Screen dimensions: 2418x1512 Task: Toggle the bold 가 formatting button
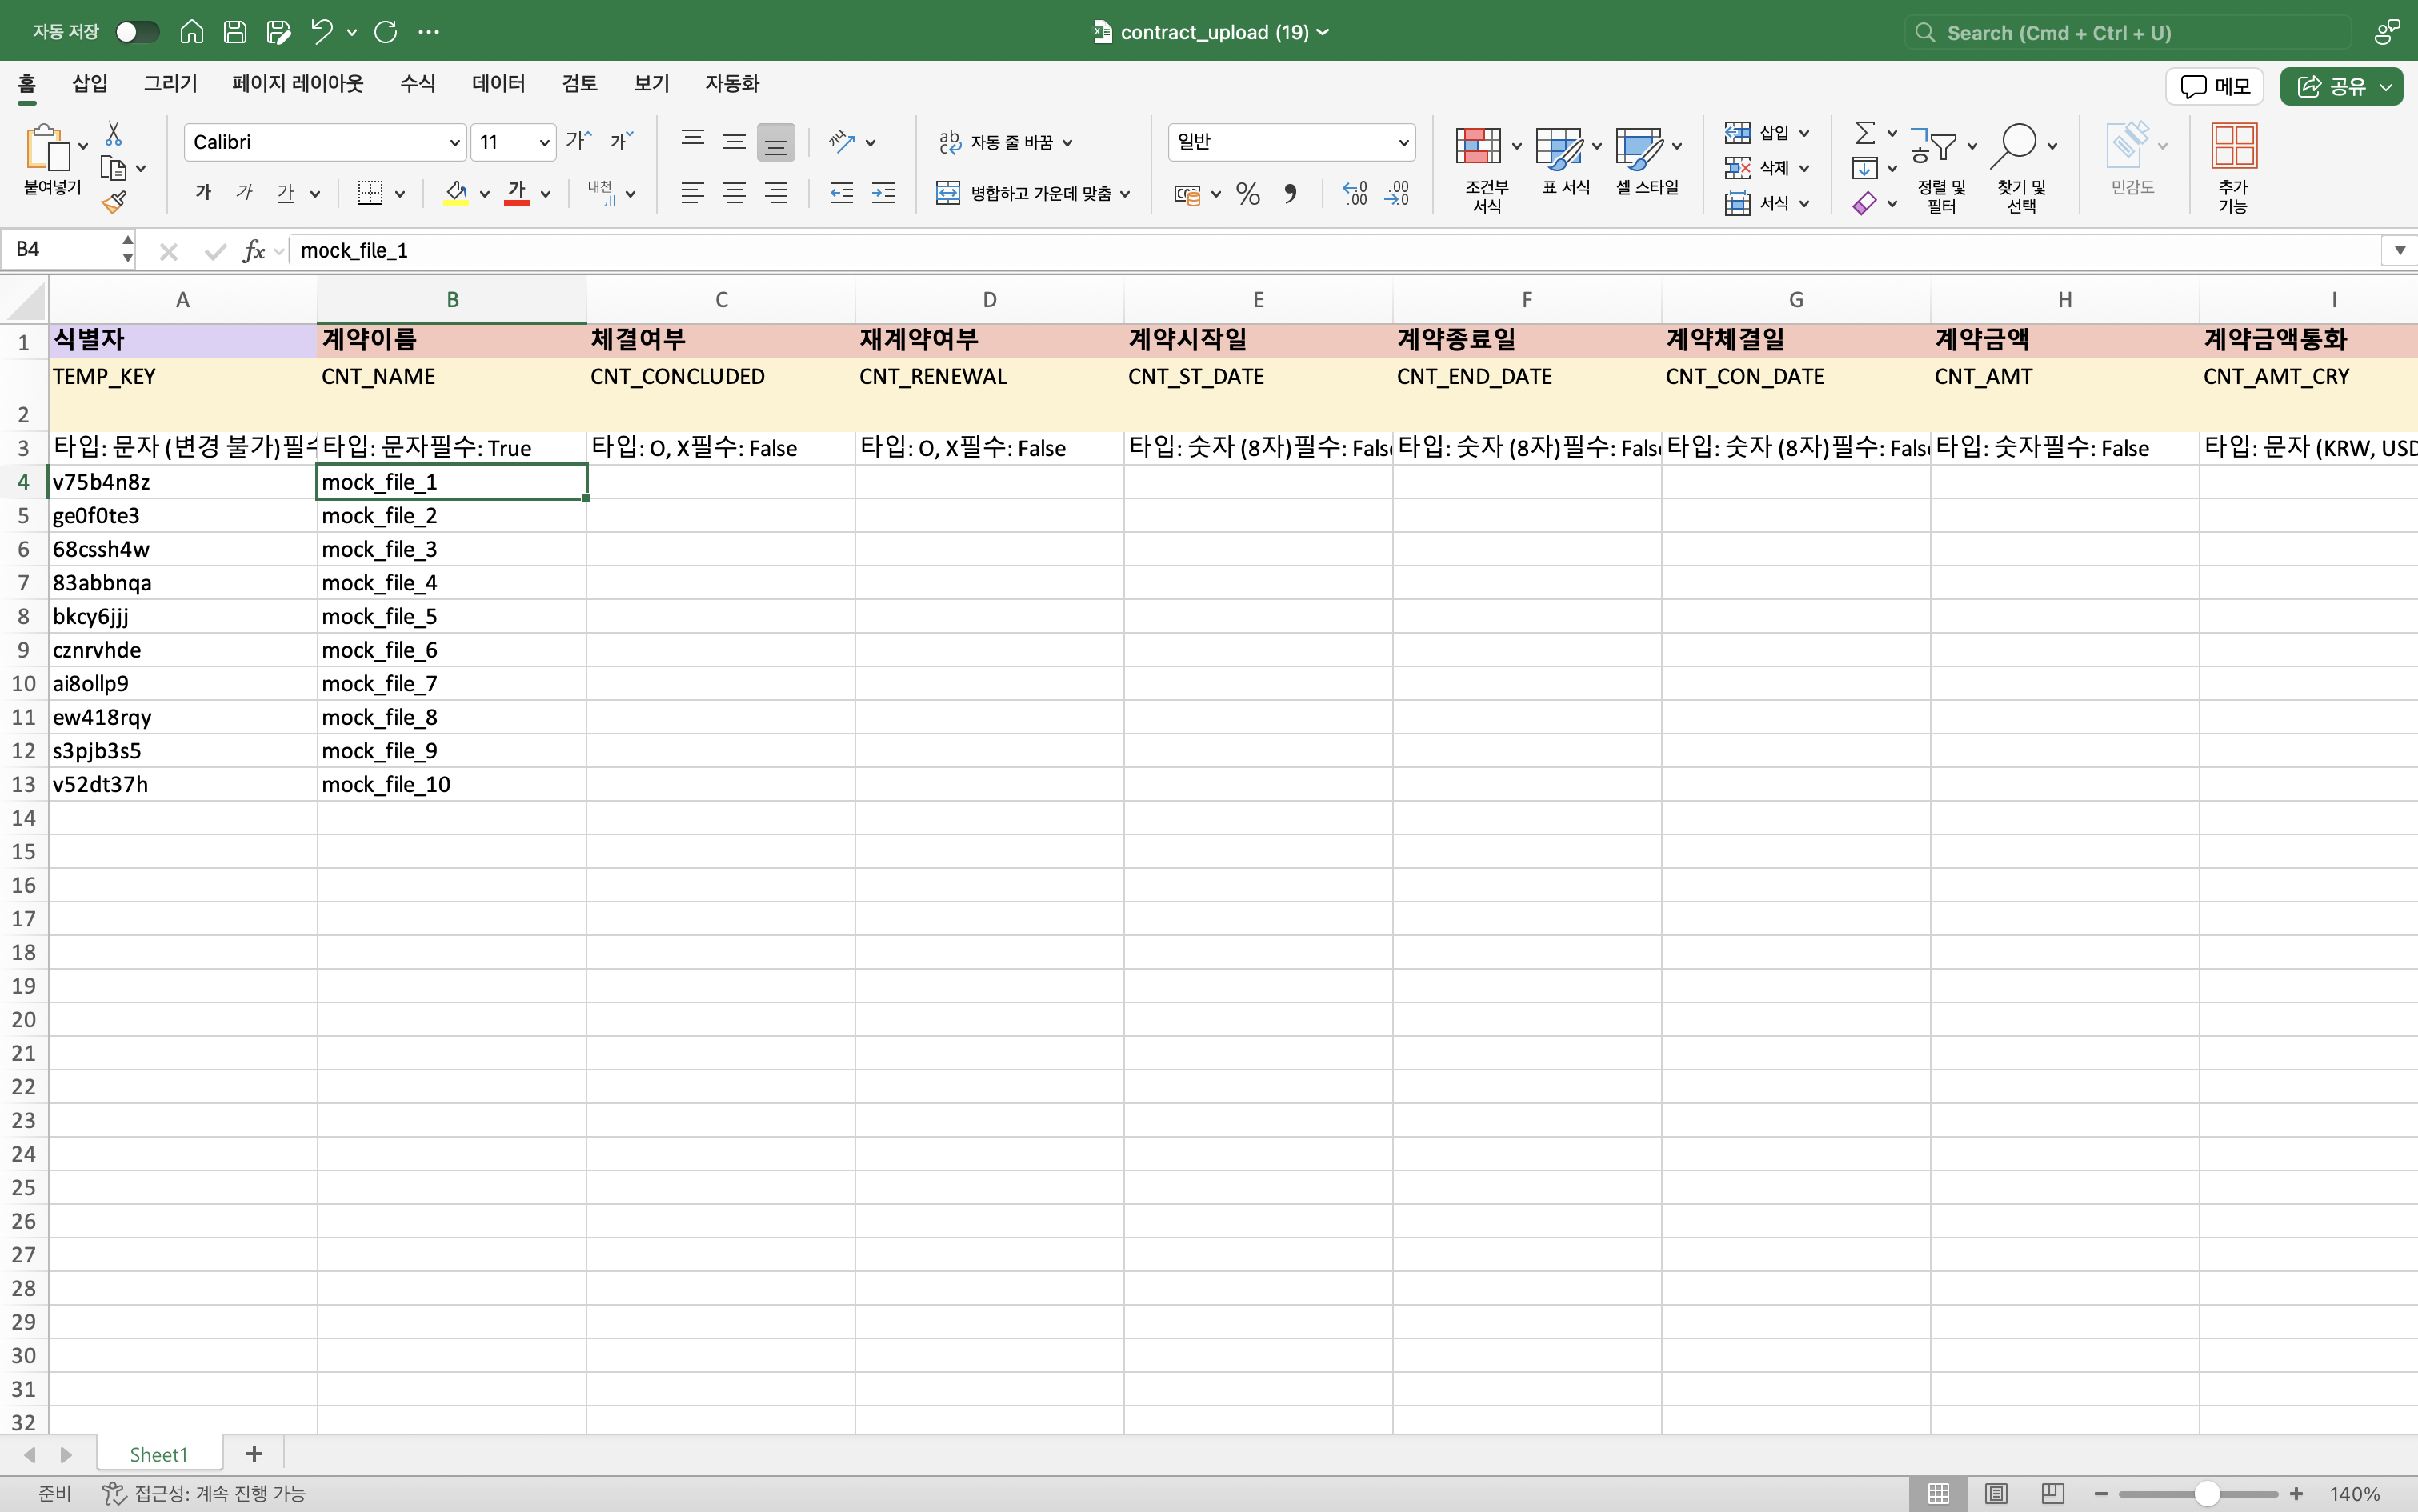[204, 193]
